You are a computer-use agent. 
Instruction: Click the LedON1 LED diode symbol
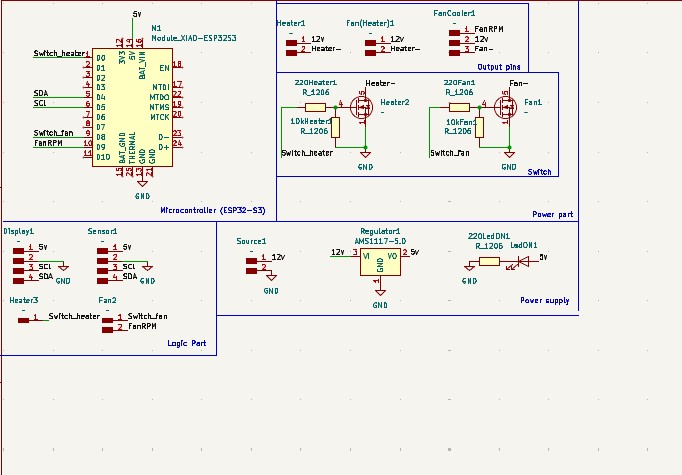tap(521, 262)
